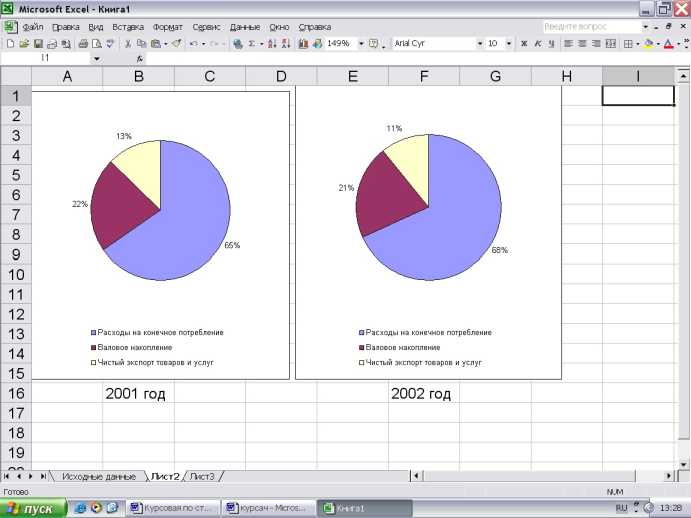This screenshot has width=691, height=518.
Task: Click the Пуск start button
Action: [33, 508]
